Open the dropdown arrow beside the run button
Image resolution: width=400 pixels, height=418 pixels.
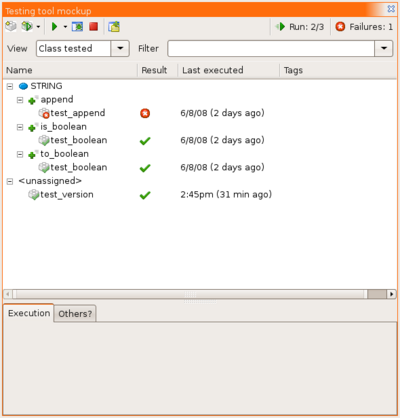[x=65, y=27]
